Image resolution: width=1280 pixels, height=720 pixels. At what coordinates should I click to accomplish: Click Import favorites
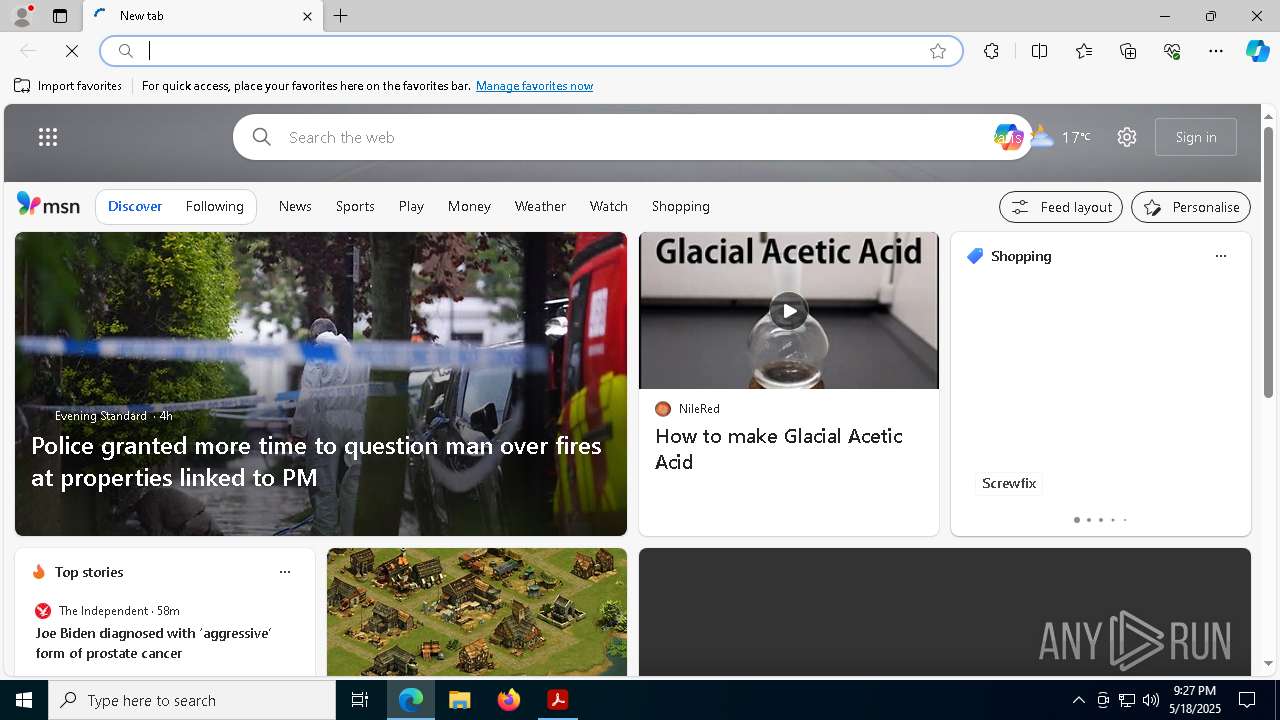tap(68, 86)
